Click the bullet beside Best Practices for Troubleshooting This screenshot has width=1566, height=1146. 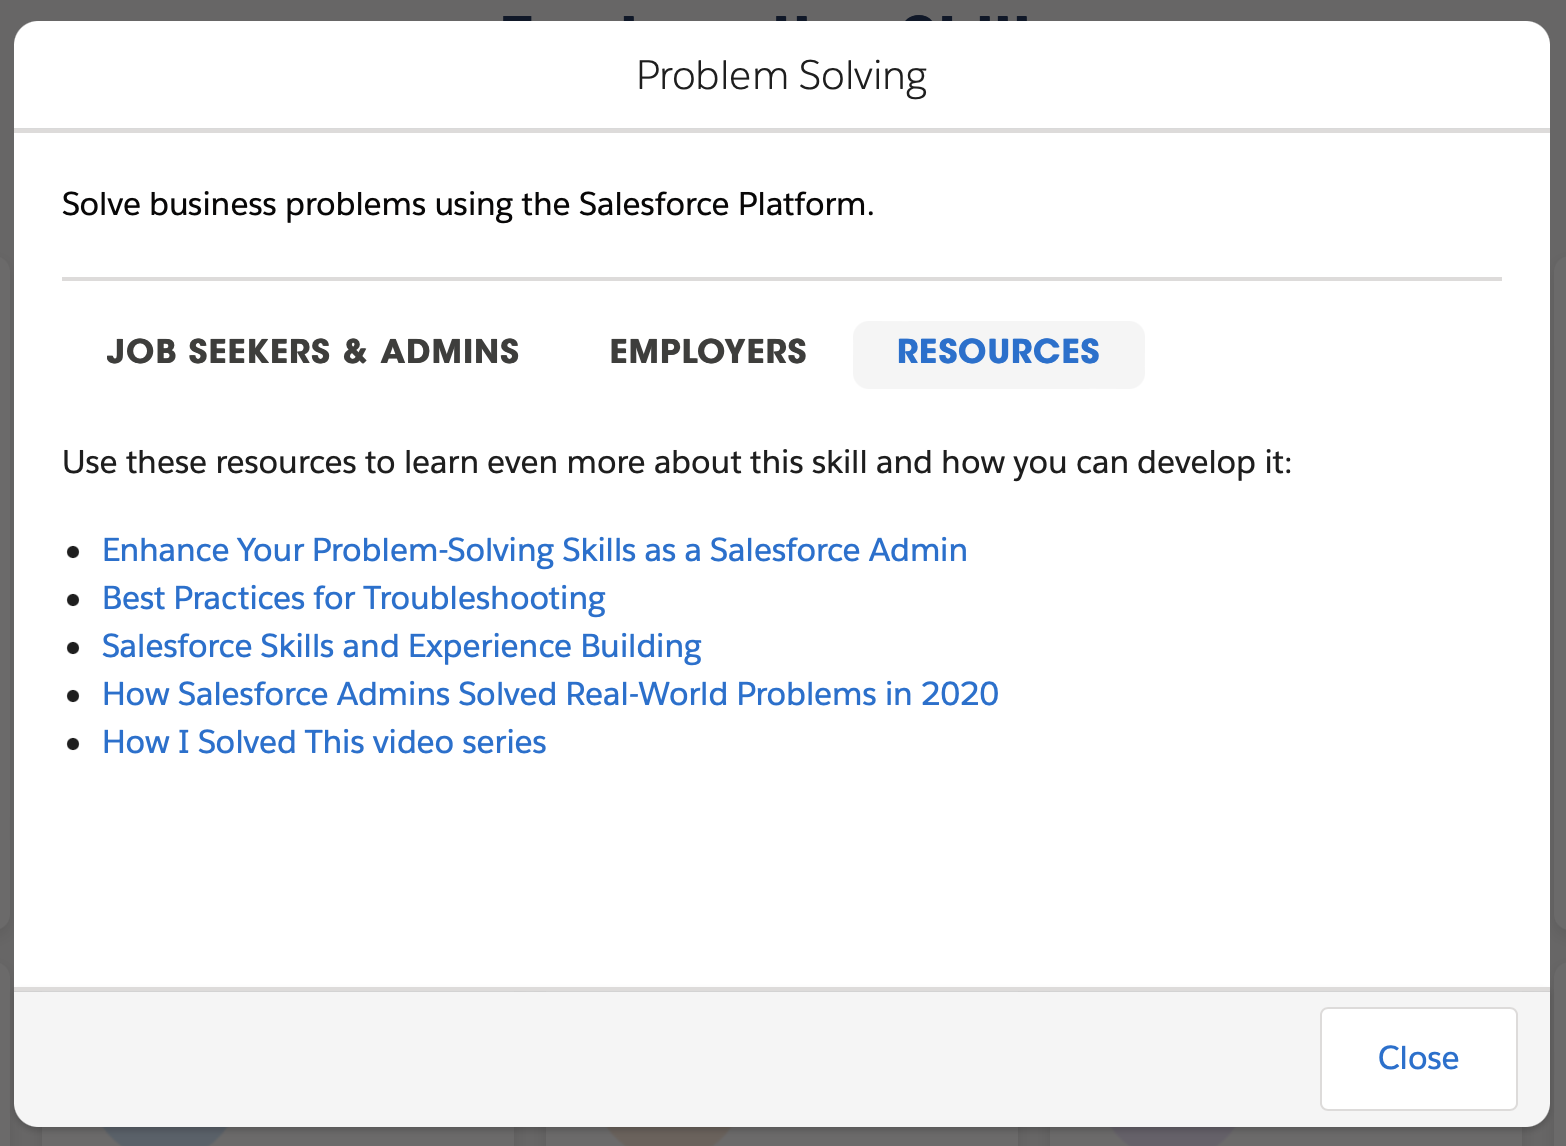(x=73, y=600)
